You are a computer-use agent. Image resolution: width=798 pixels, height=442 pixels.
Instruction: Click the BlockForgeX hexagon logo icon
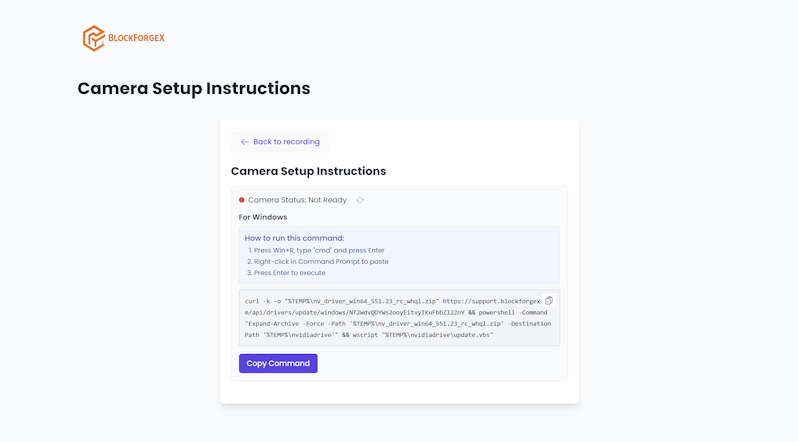pyautogui.click(x=93, y=38)
